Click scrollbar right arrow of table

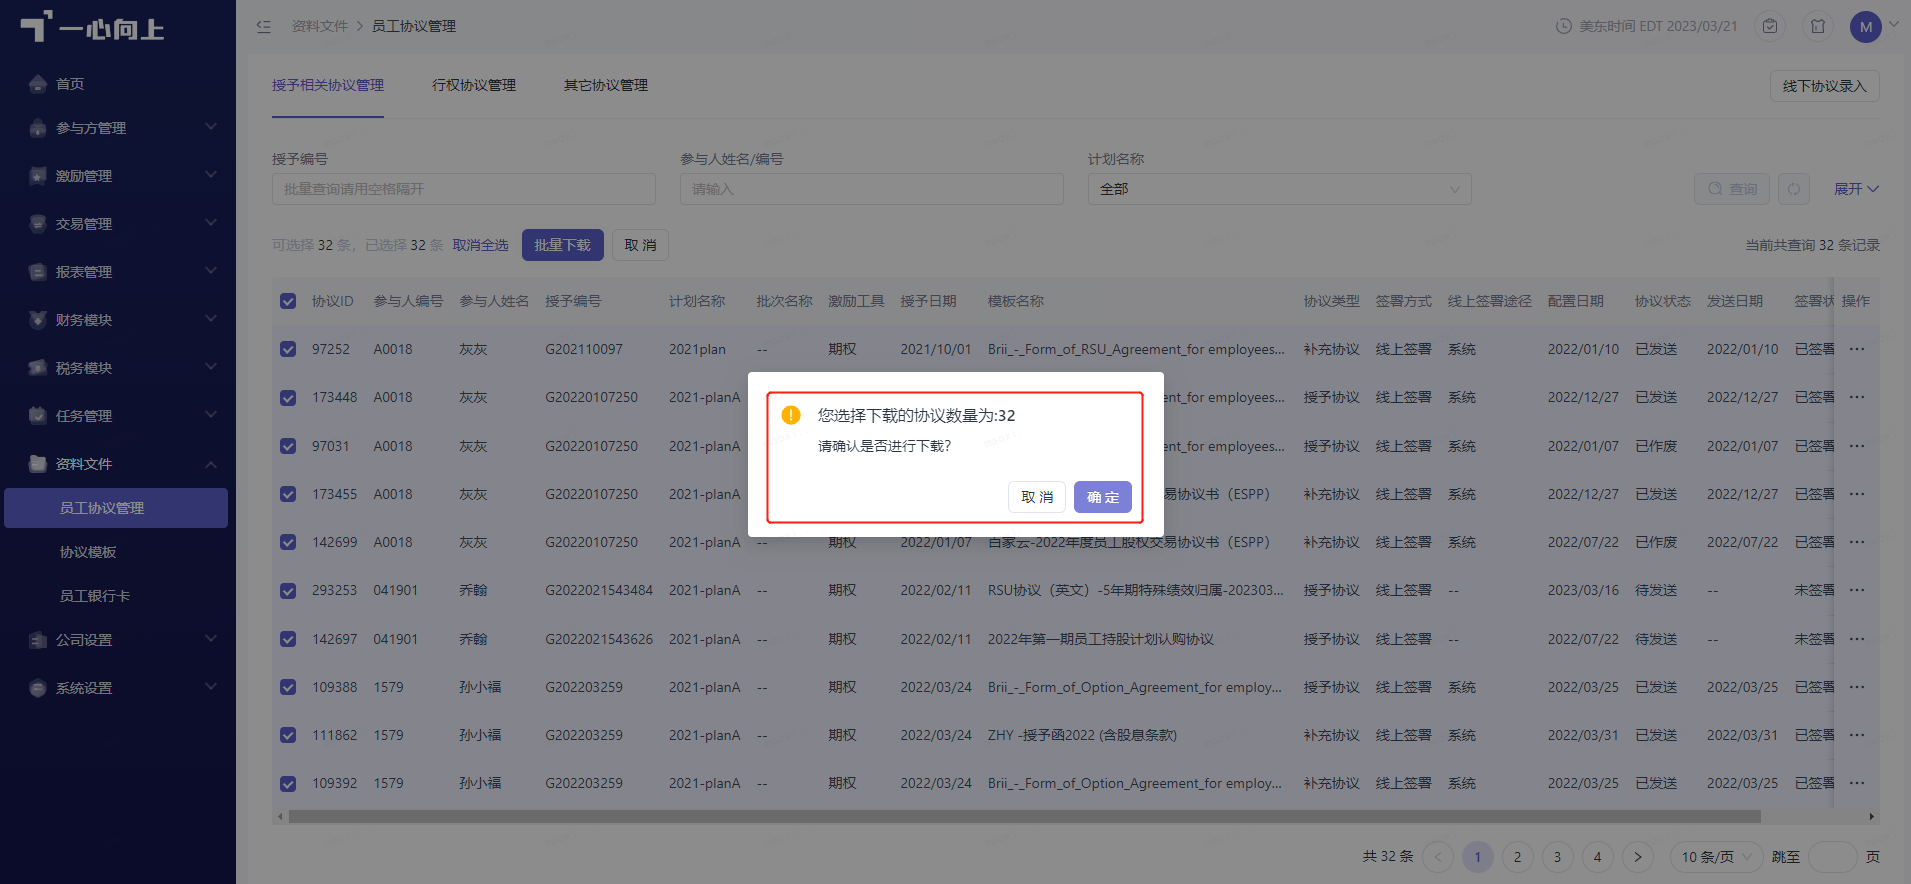(1872, 817)
